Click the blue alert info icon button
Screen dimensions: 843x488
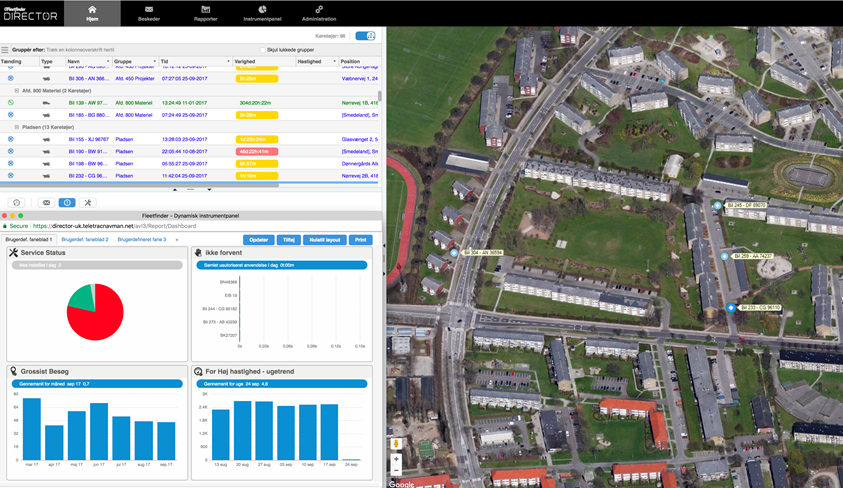click(67, 203)
